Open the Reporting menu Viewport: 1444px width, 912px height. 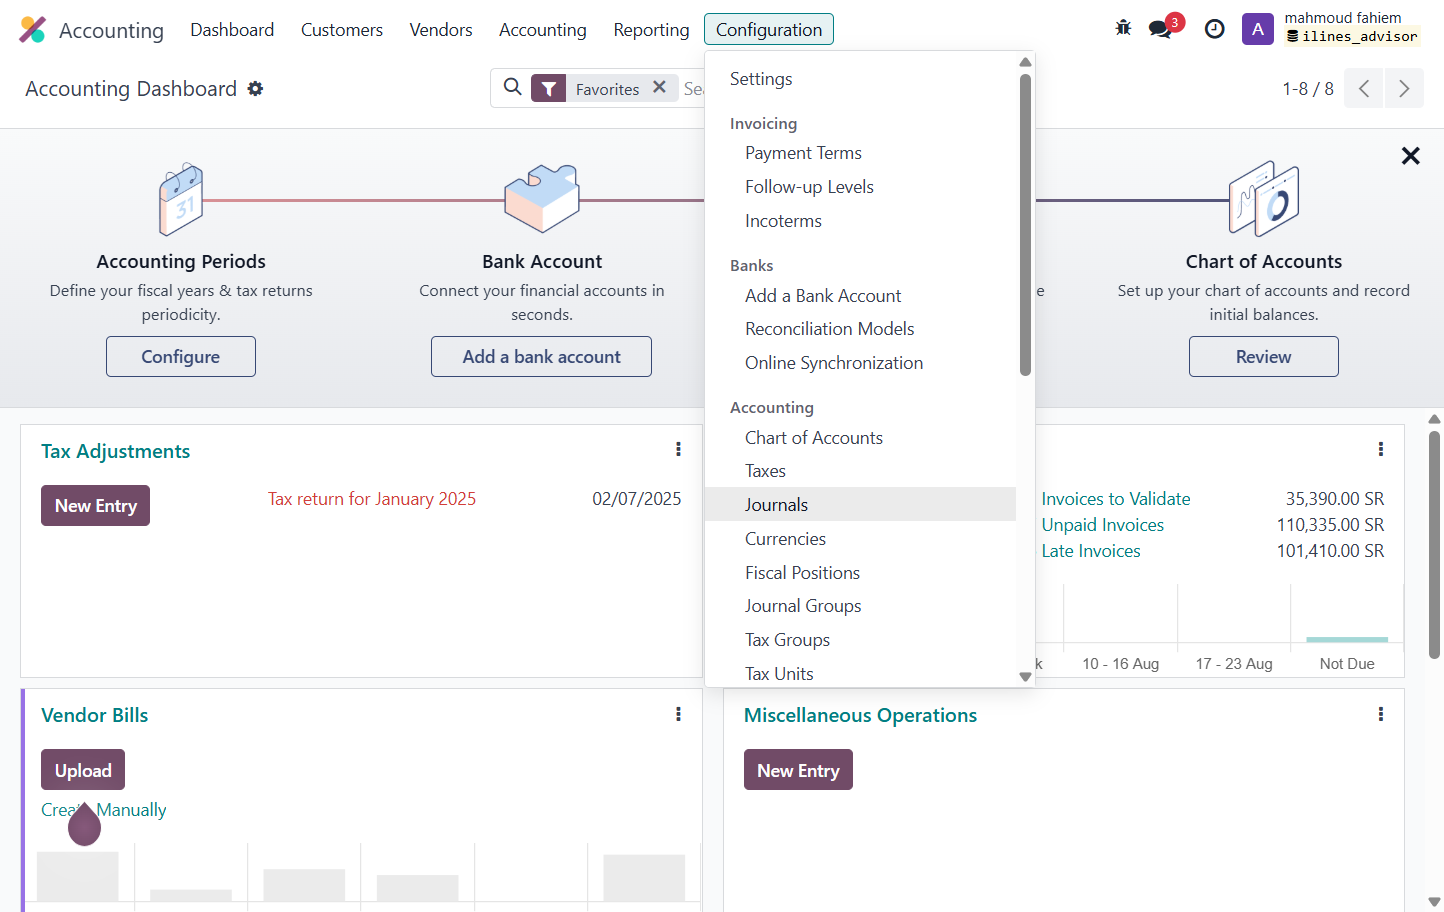651,30
